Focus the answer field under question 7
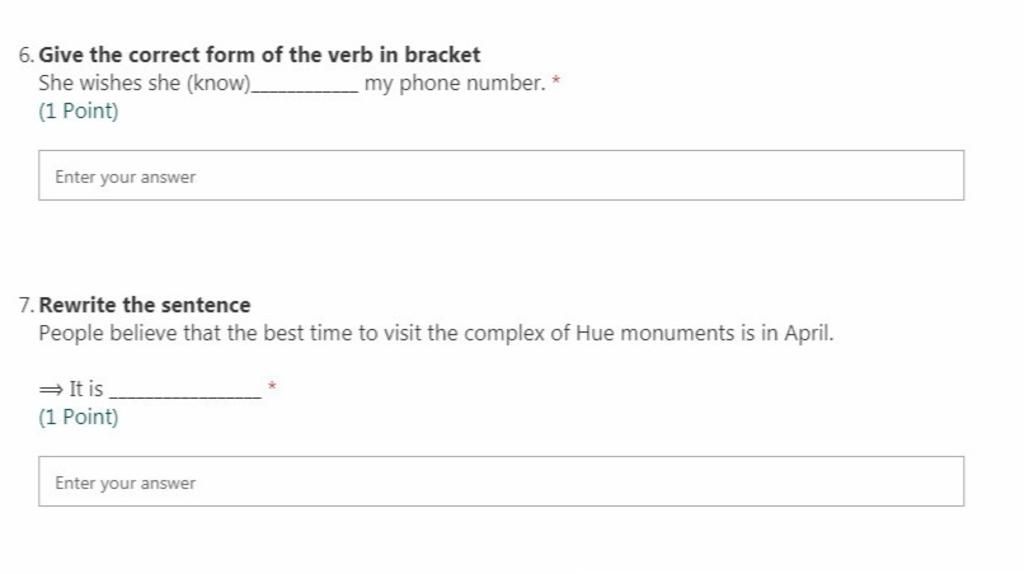1024x574 pixels. [501, 481]
